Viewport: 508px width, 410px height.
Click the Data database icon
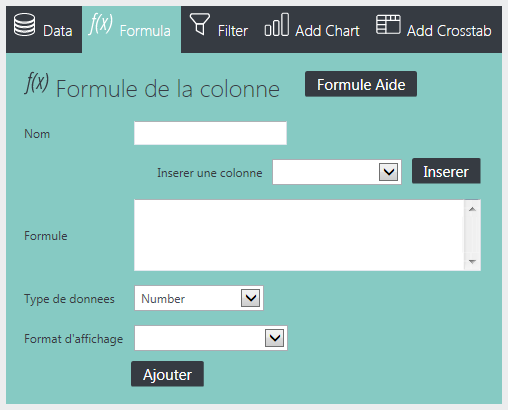24,25
